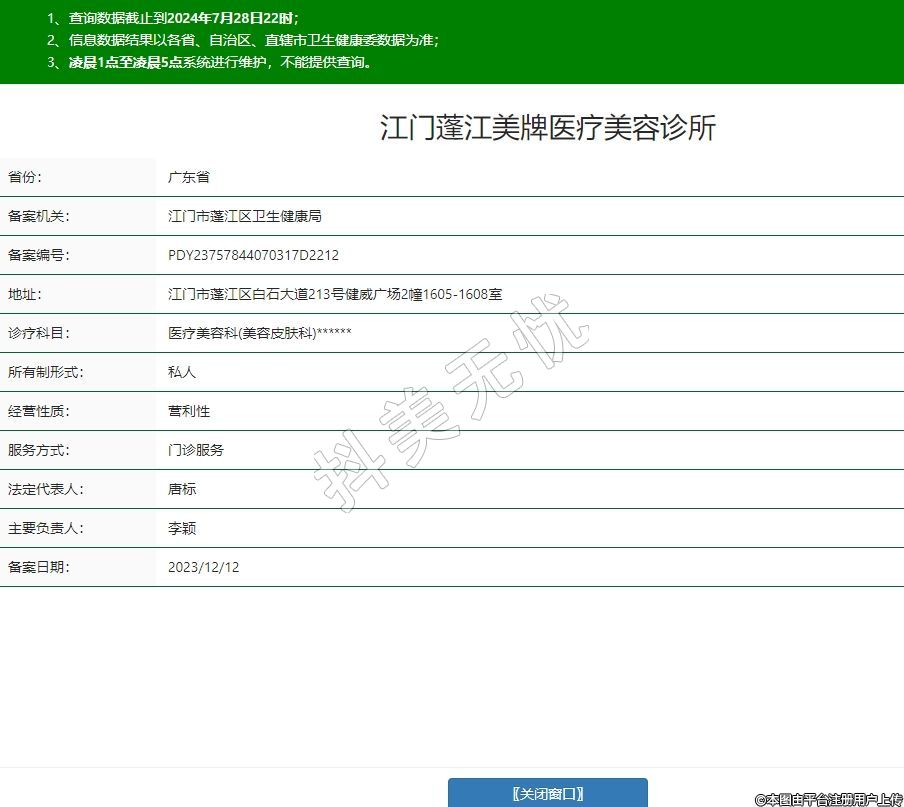
Task: Select the record number PDY23757844070317D2212
Action: tap(253, 255)
